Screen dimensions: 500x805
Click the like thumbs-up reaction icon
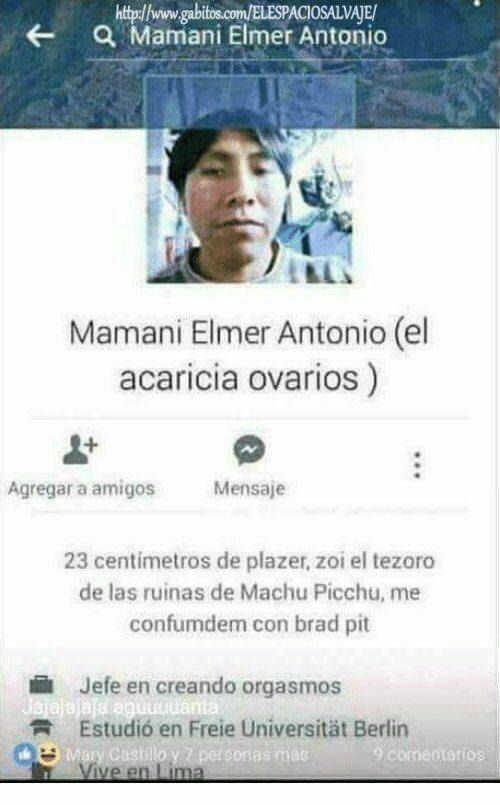pos(24,754)
